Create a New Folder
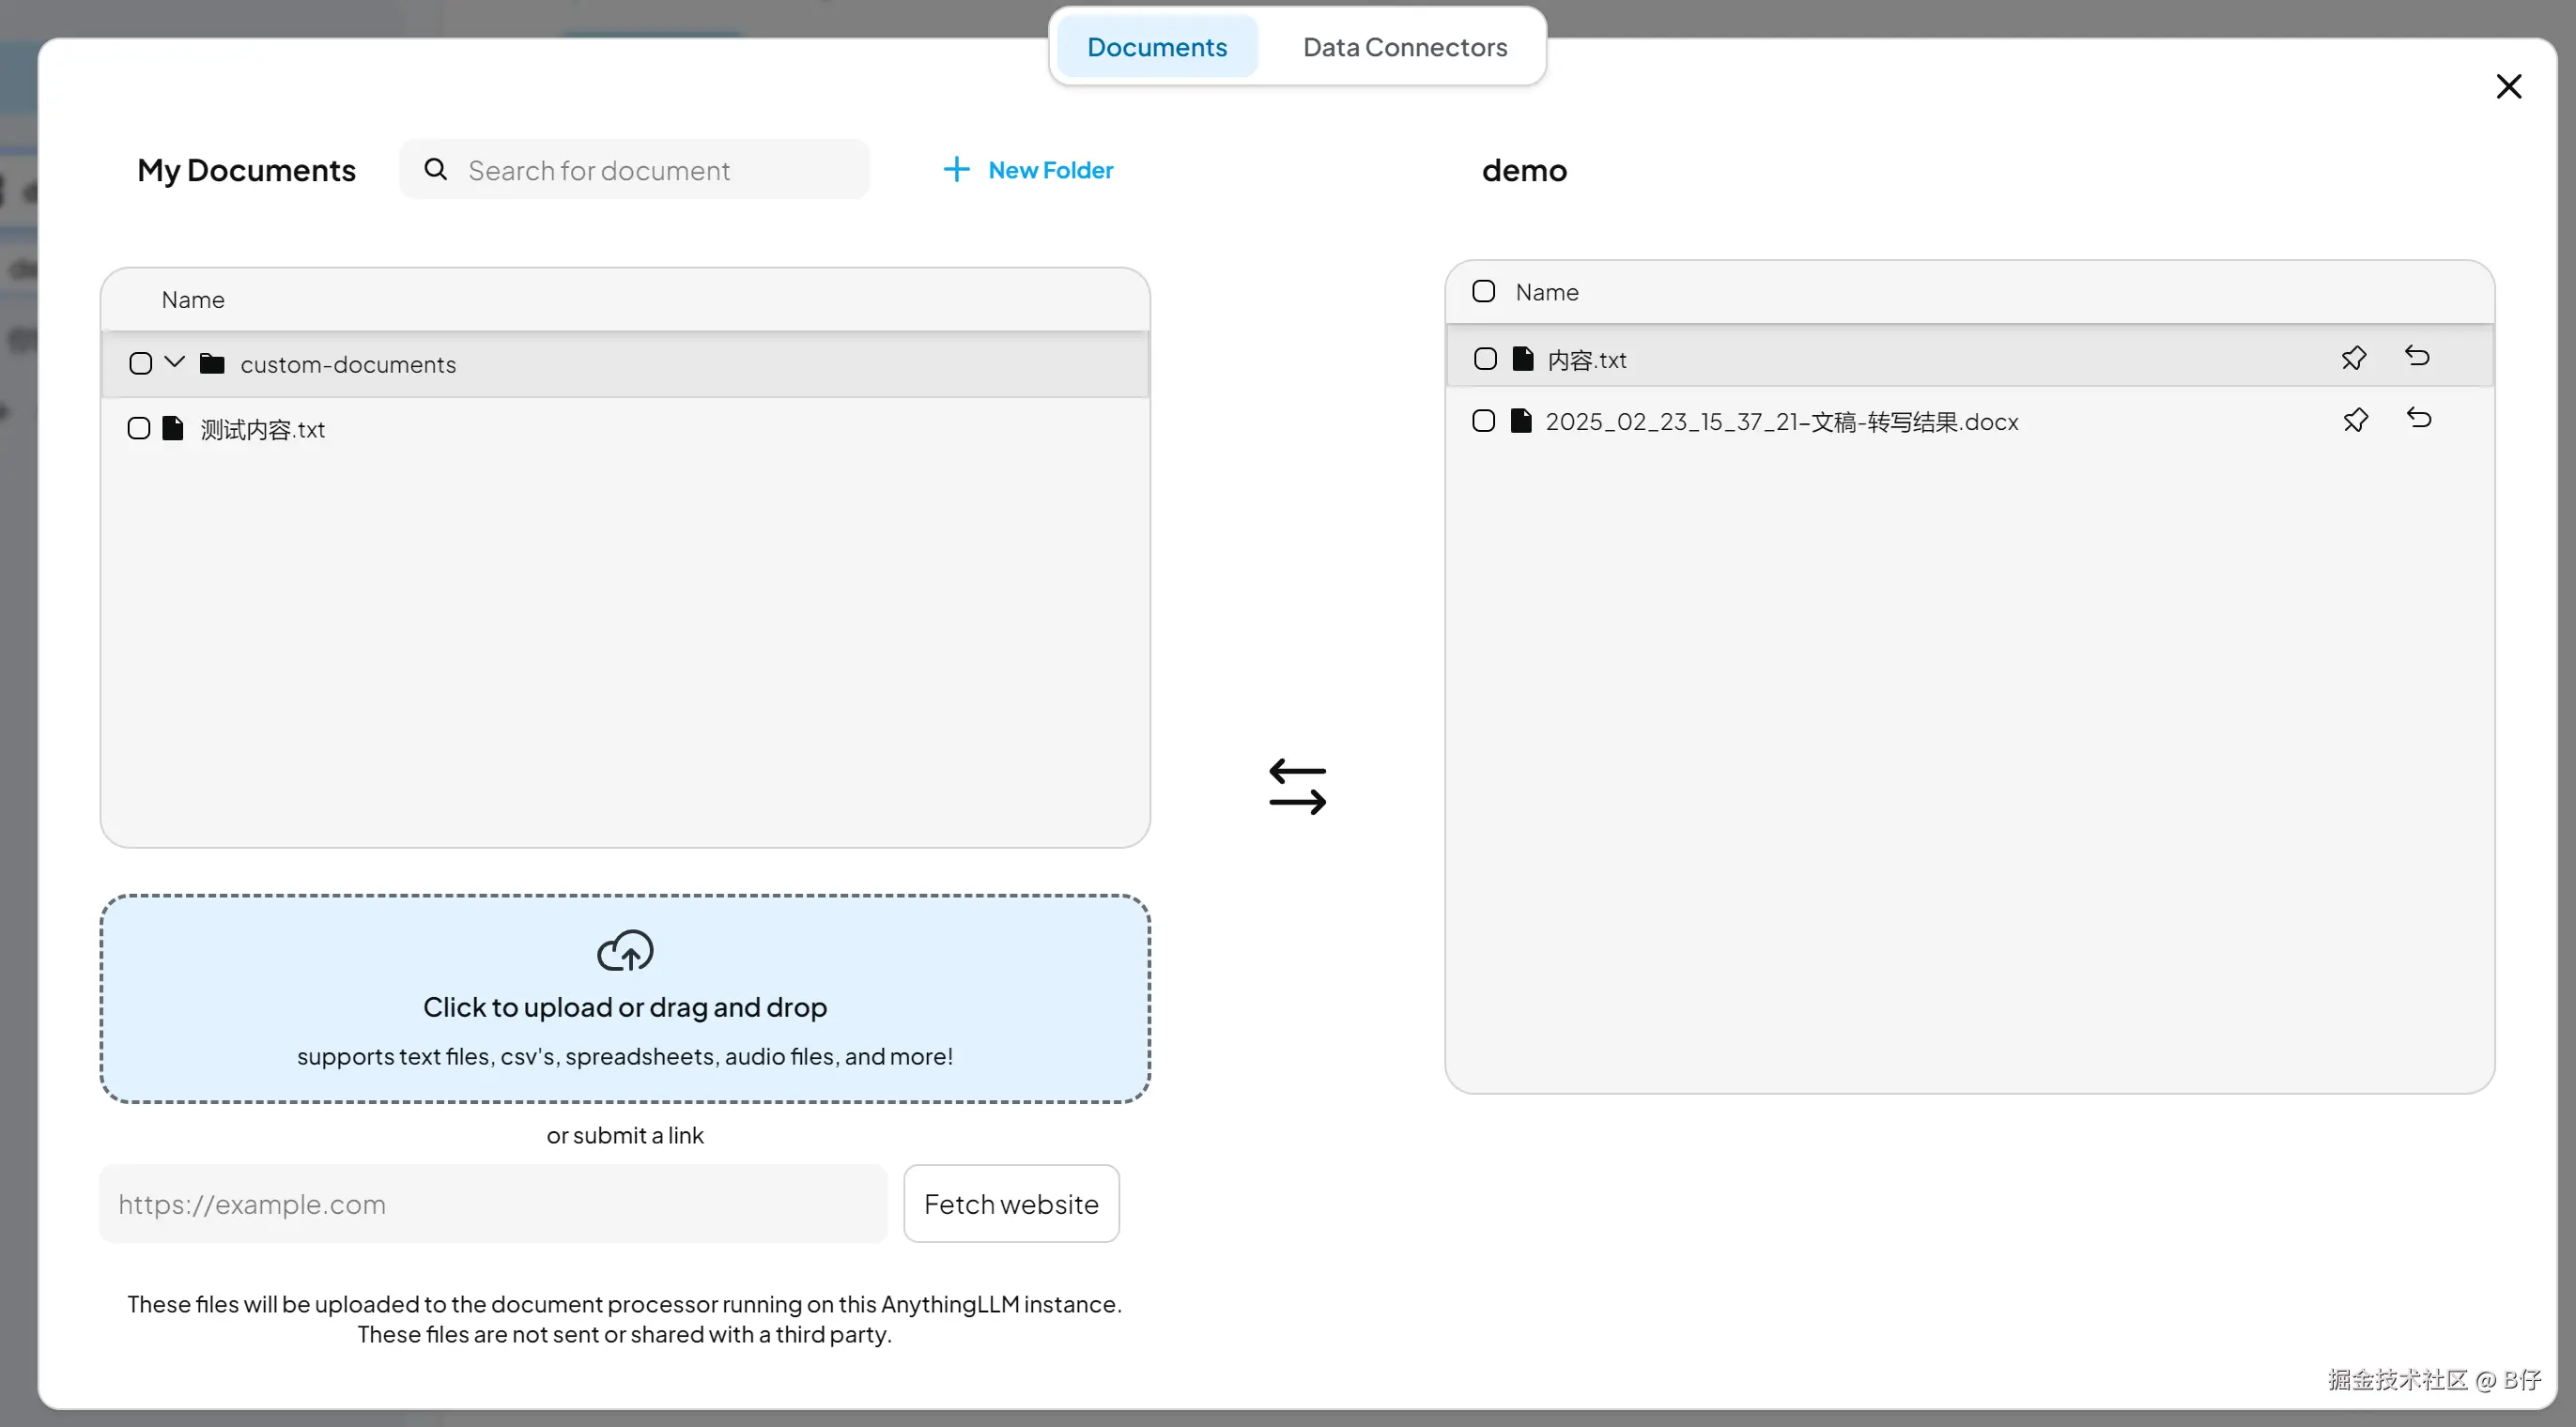Screen dimensions: 2576x1427 [x=1049, y=170]
